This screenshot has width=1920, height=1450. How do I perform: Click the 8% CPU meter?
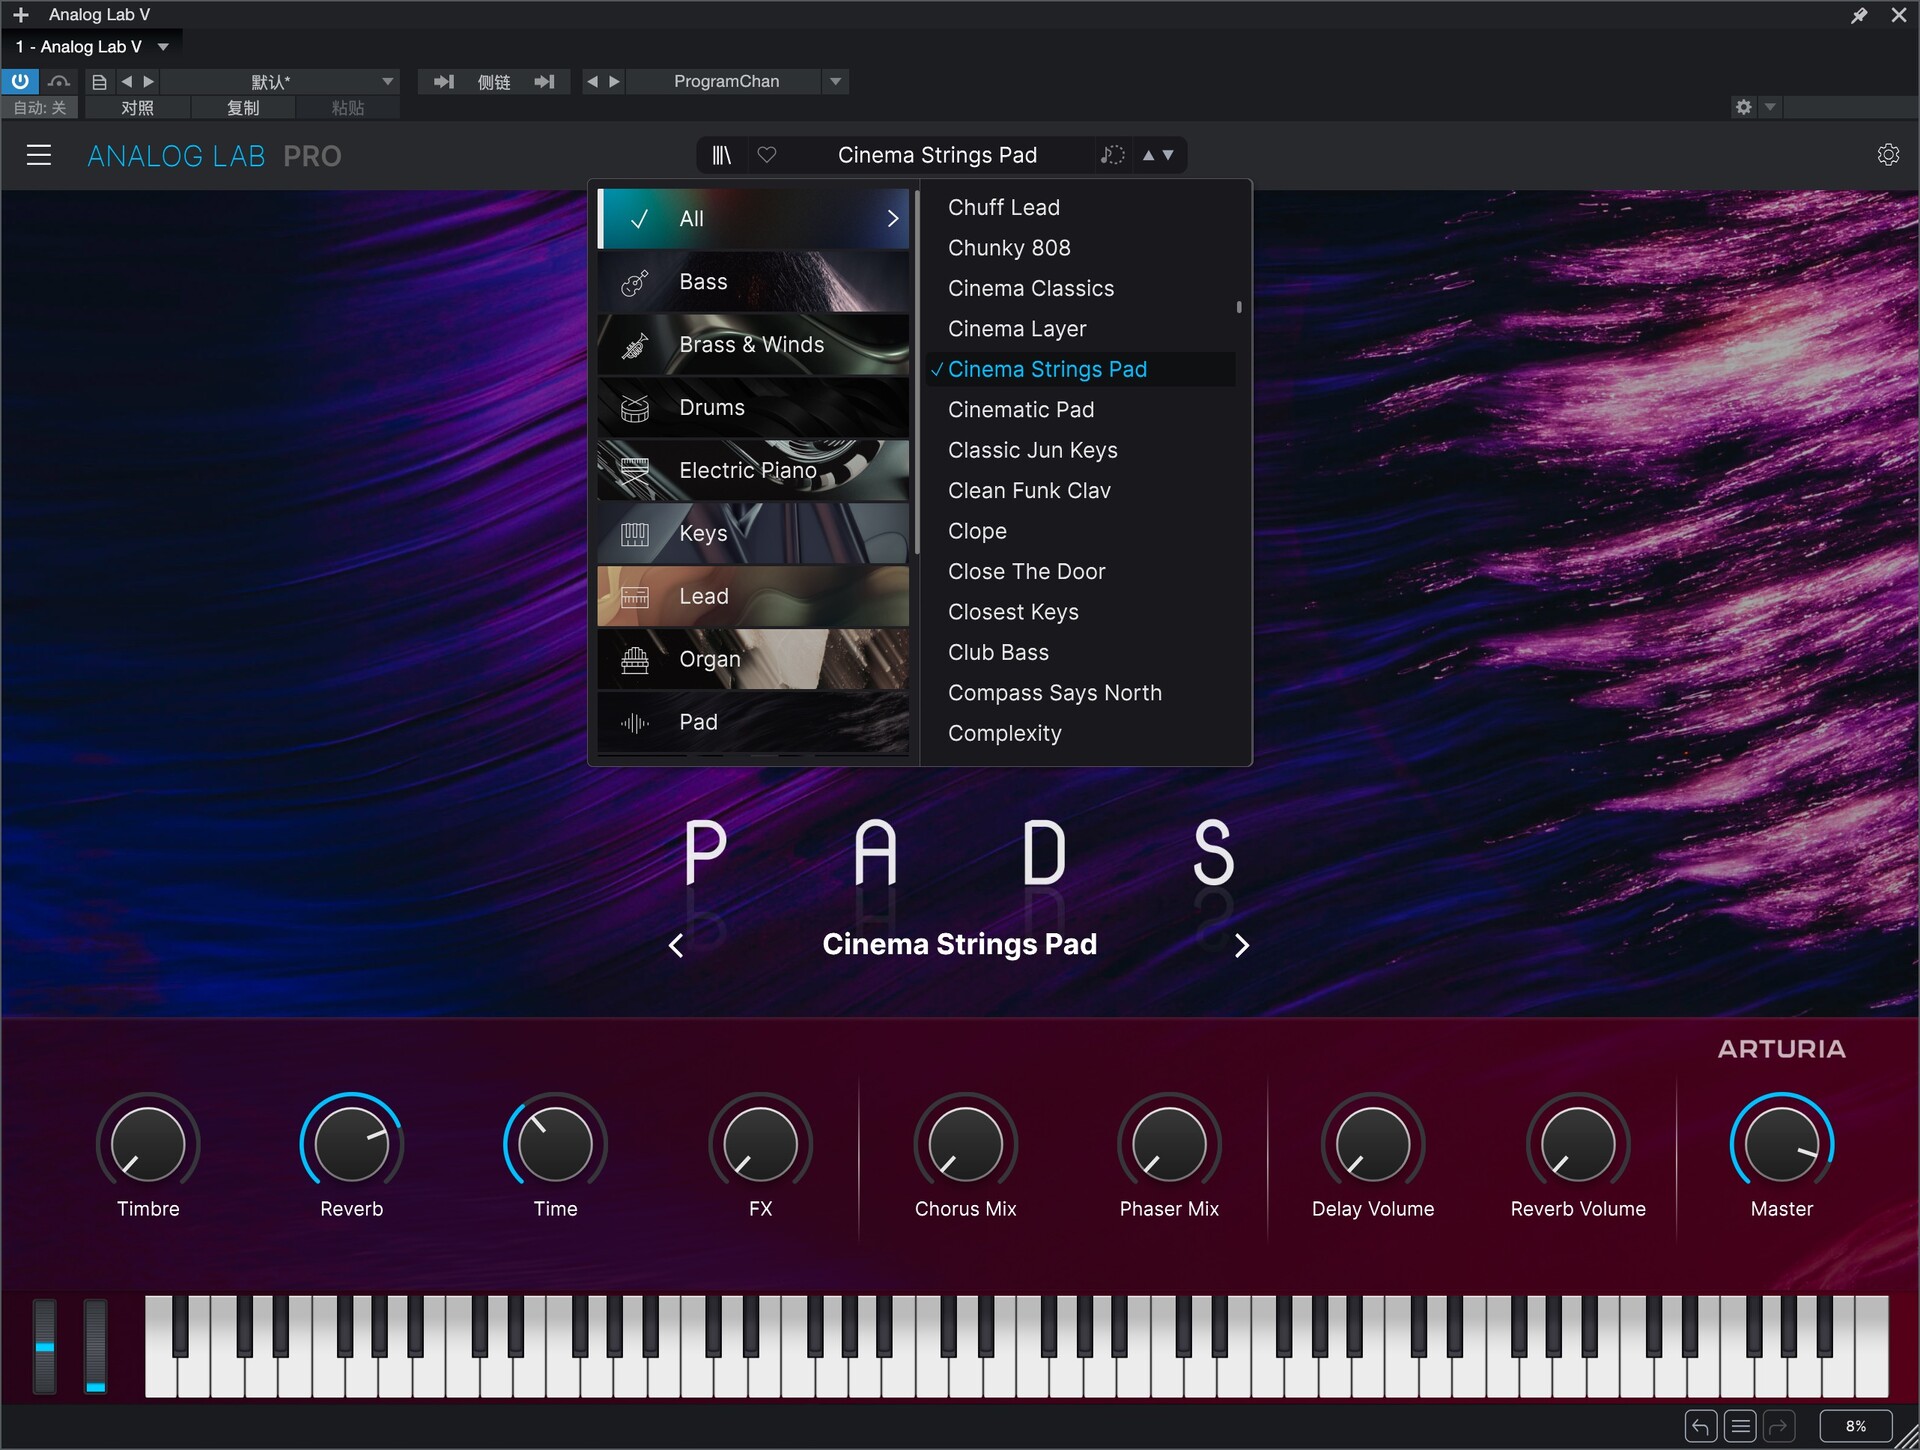(x=1856, y=1426)
